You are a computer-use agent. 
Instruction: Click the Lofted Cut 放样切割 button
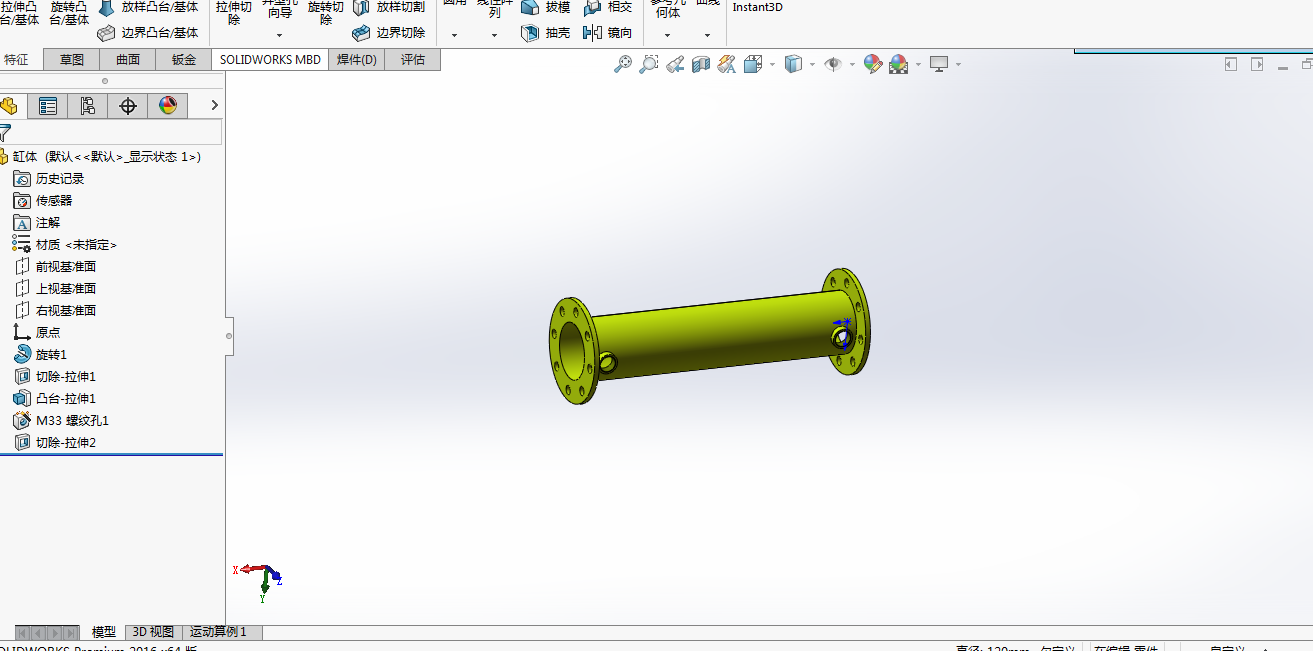389,7
